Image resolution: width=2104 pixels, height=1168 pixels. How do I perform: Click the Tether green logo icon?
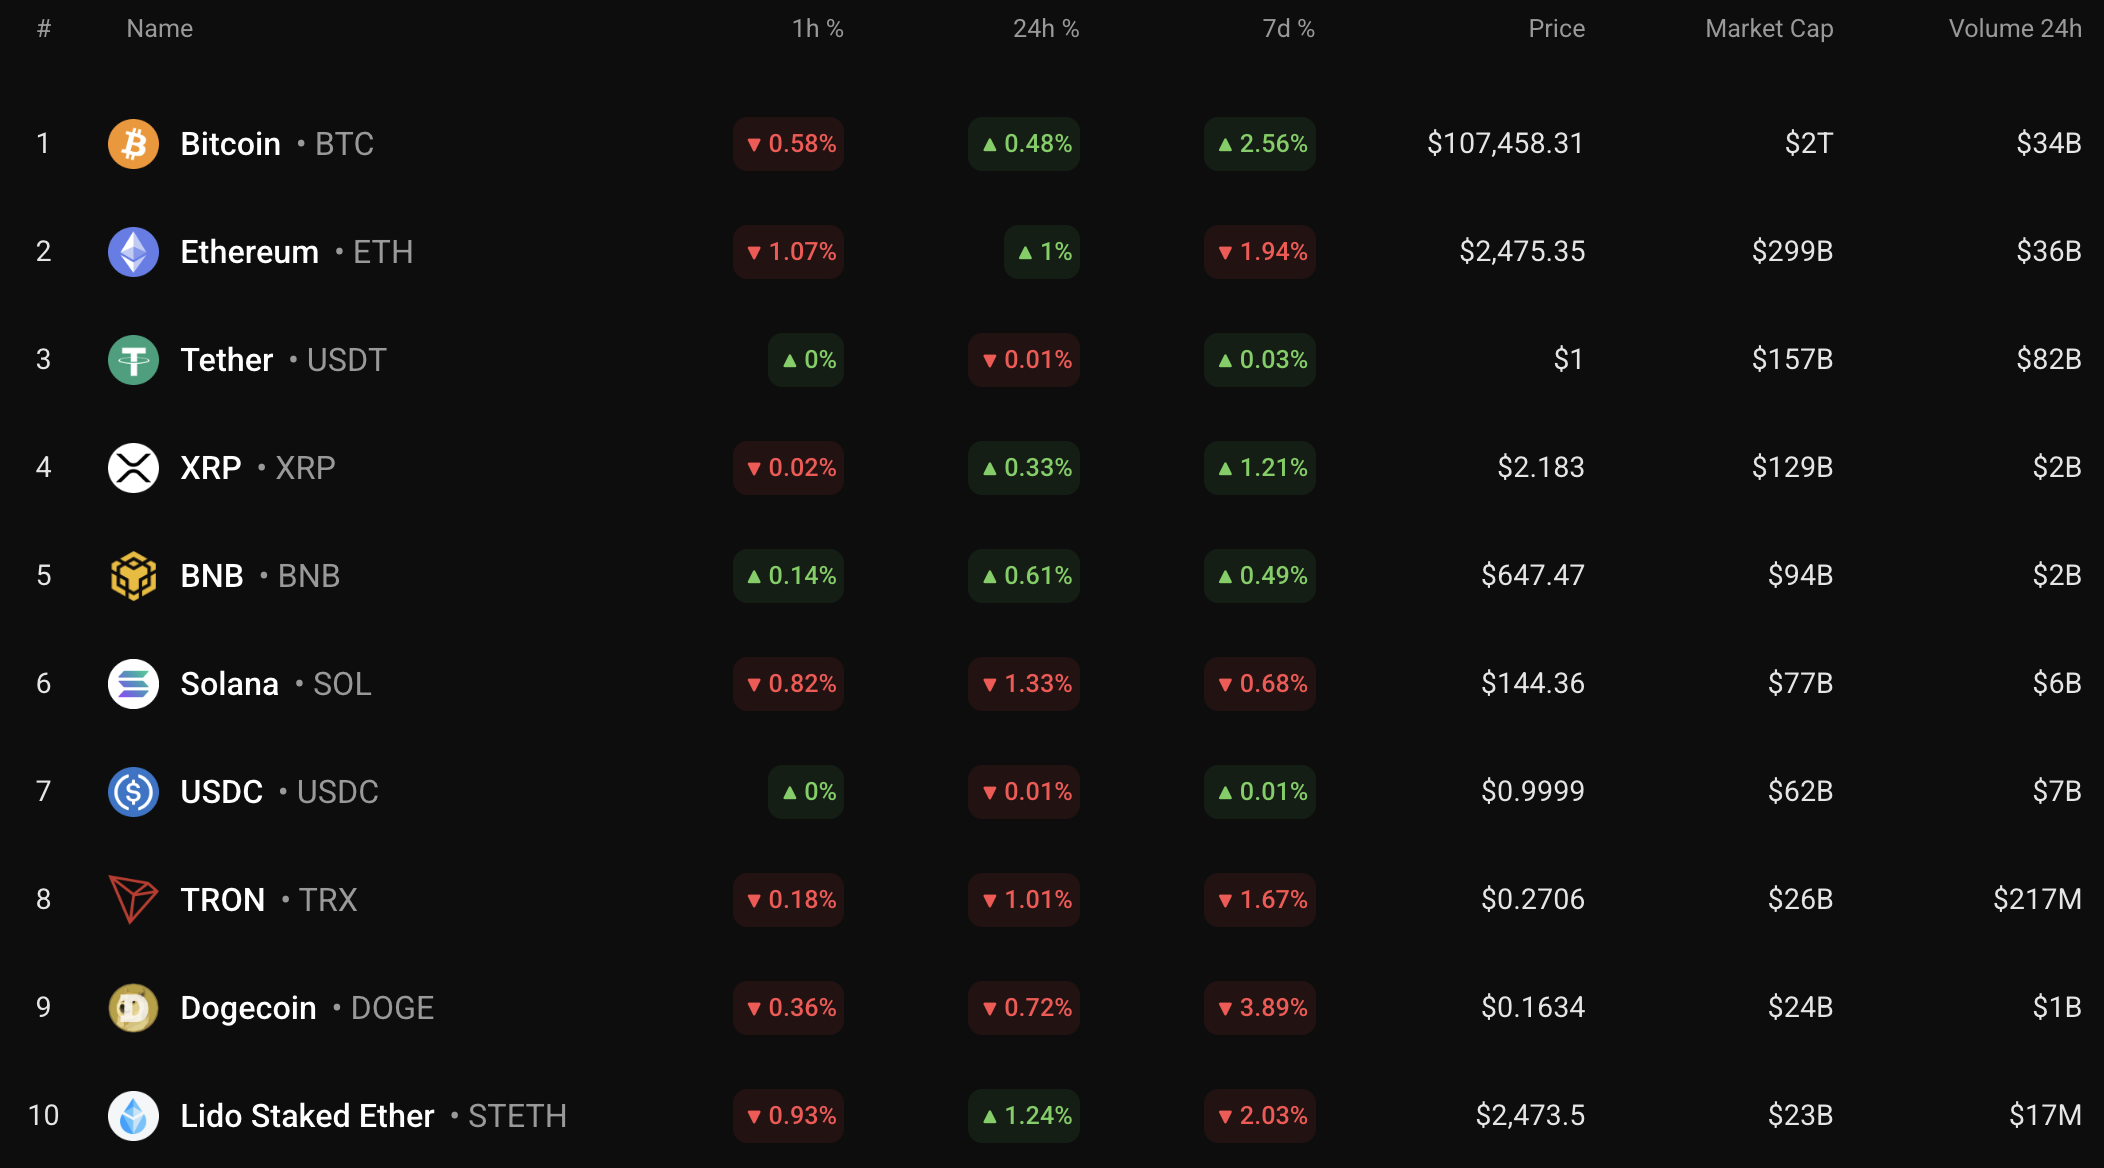click(x=133, y=360)
